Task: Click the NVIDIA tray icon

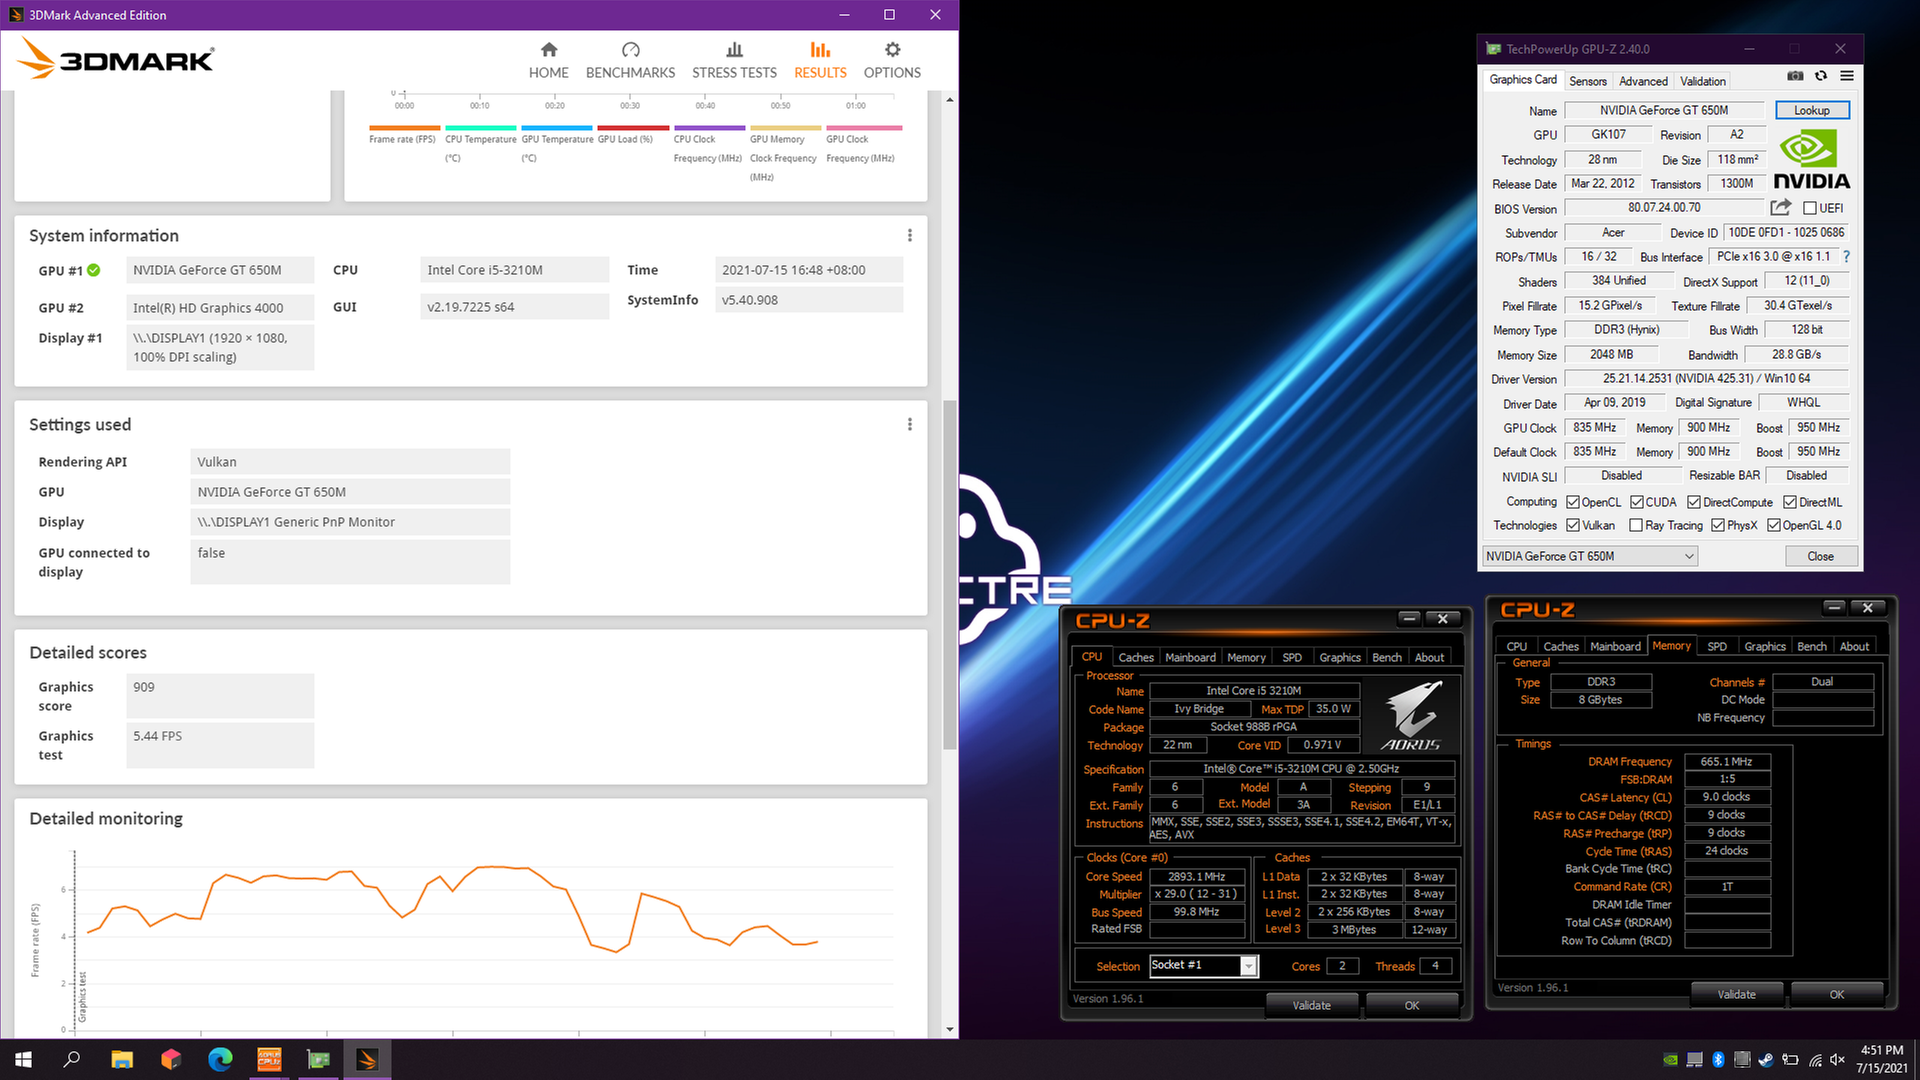Action: (x=1670, y=1060)
